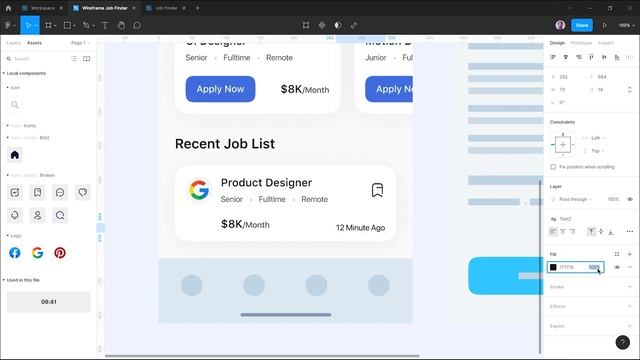The image size is (640, 360).
Task: Select the profile user icon component
Action: click(38, 215)
